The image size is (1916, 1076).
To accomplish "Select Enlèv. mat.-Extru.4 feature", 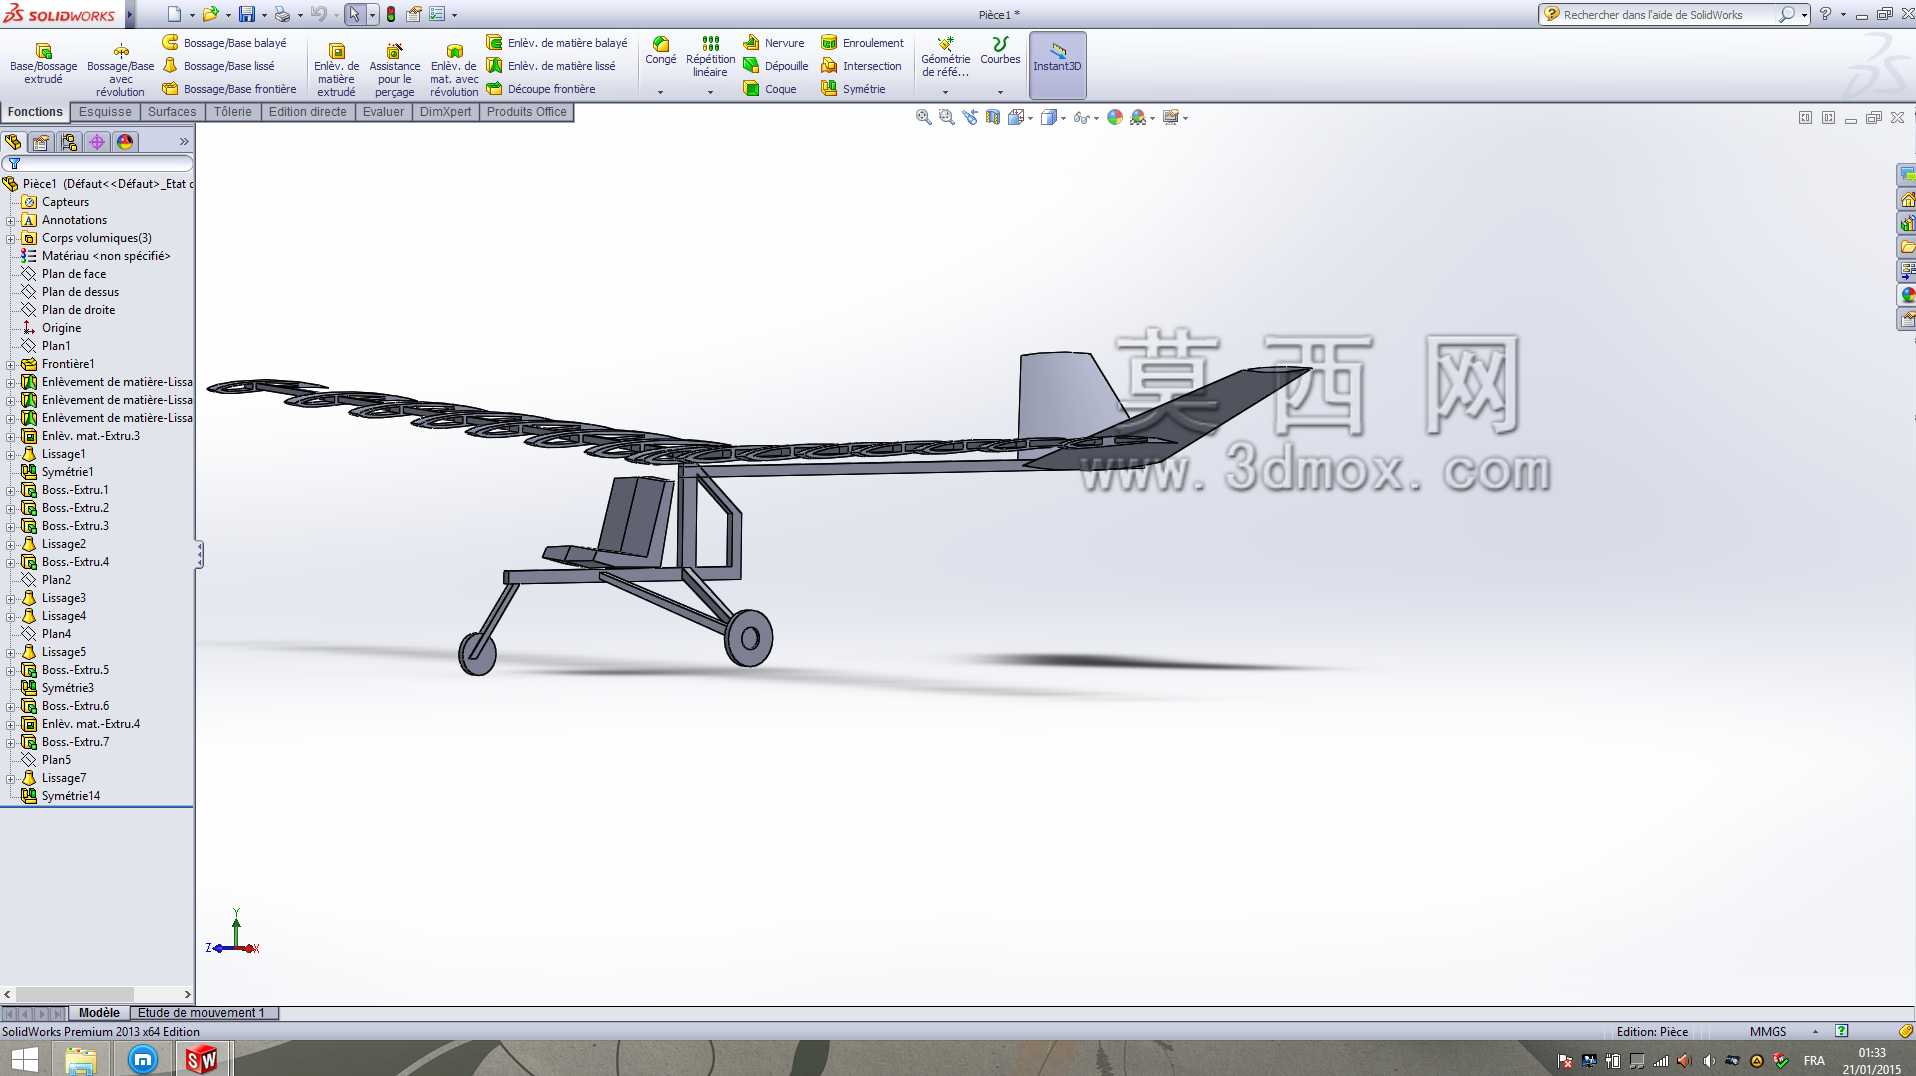I will coord(90,724).
